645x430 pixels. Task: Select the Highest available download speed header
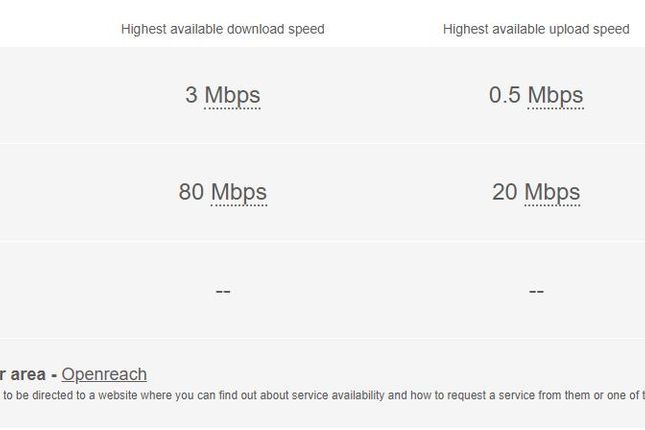pos(223,29)
